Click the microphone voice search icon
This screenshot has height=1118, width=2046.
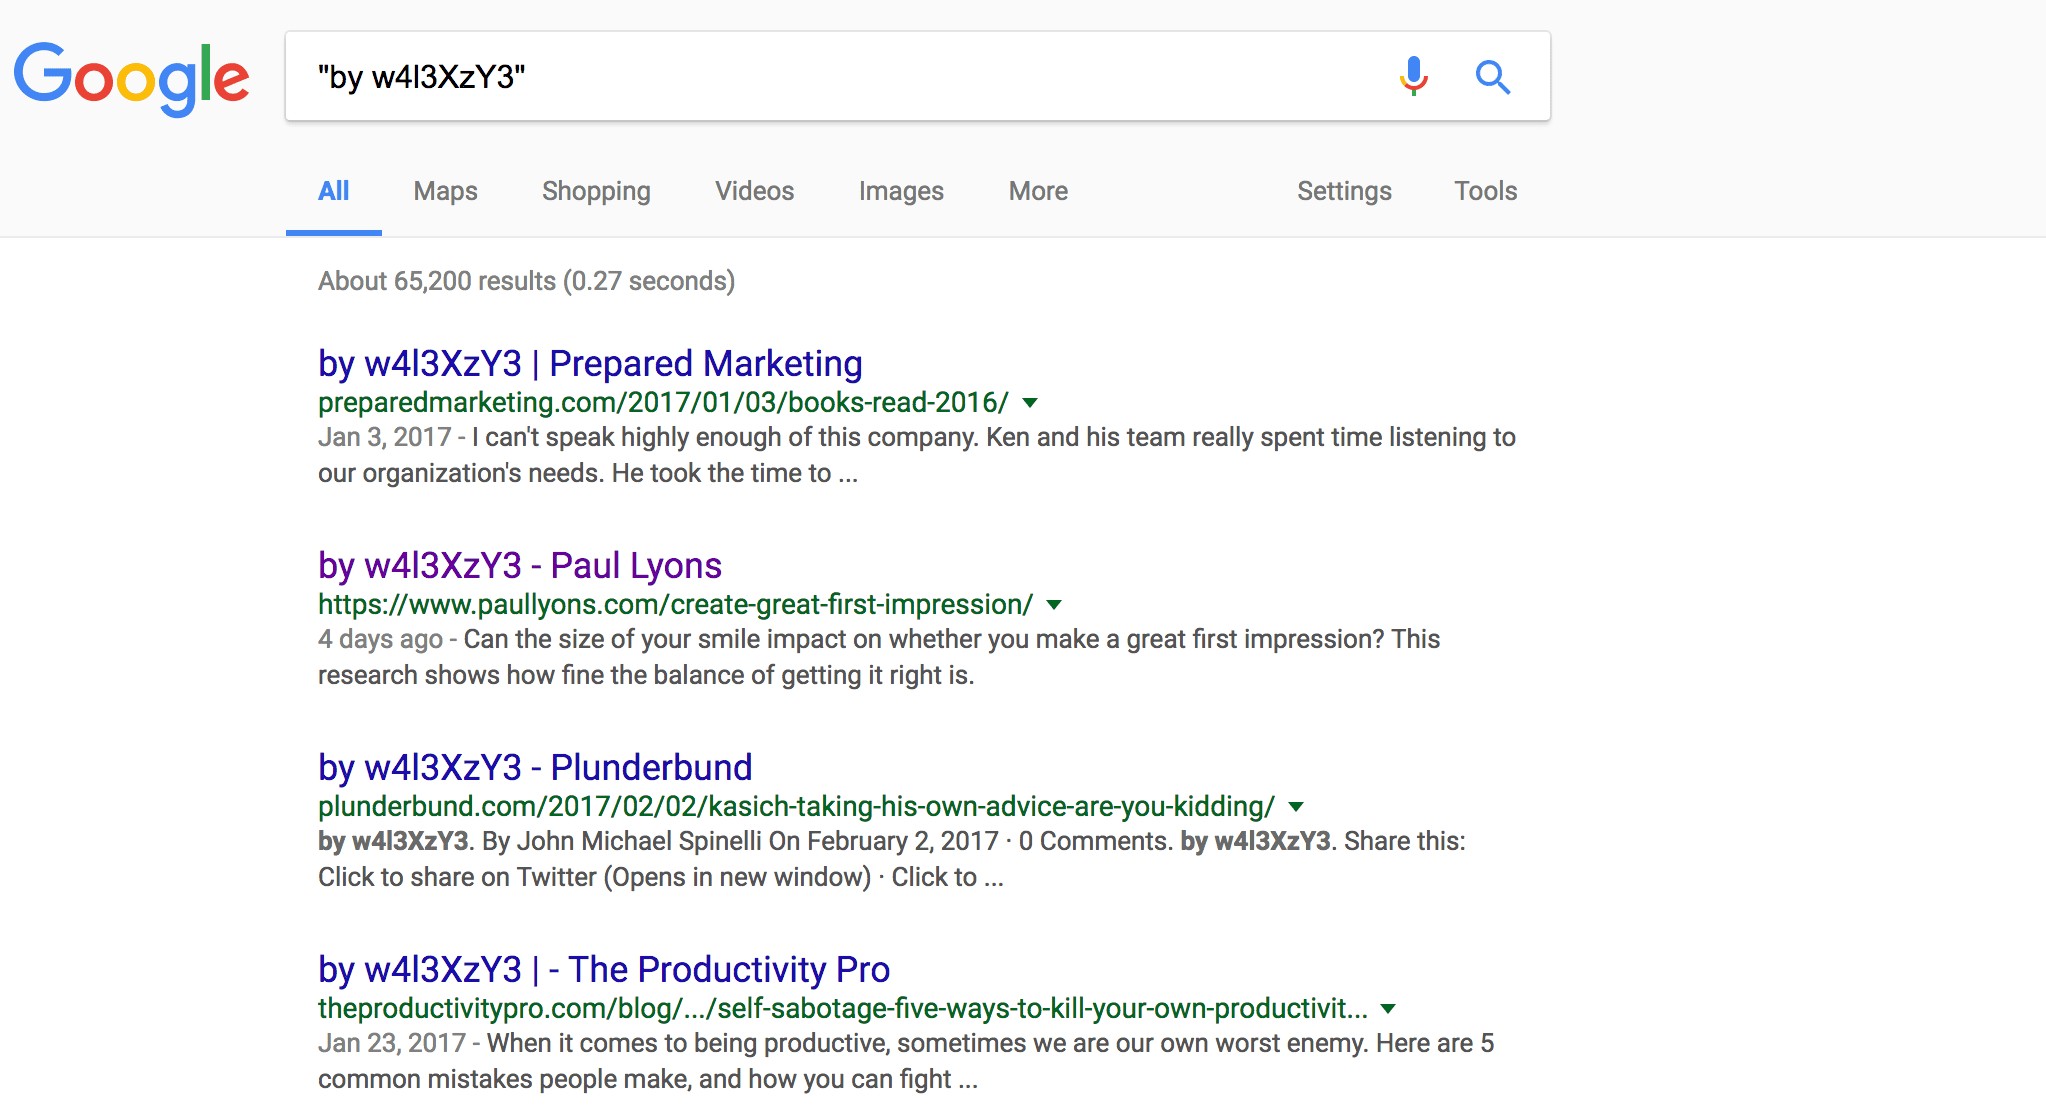1413,76
